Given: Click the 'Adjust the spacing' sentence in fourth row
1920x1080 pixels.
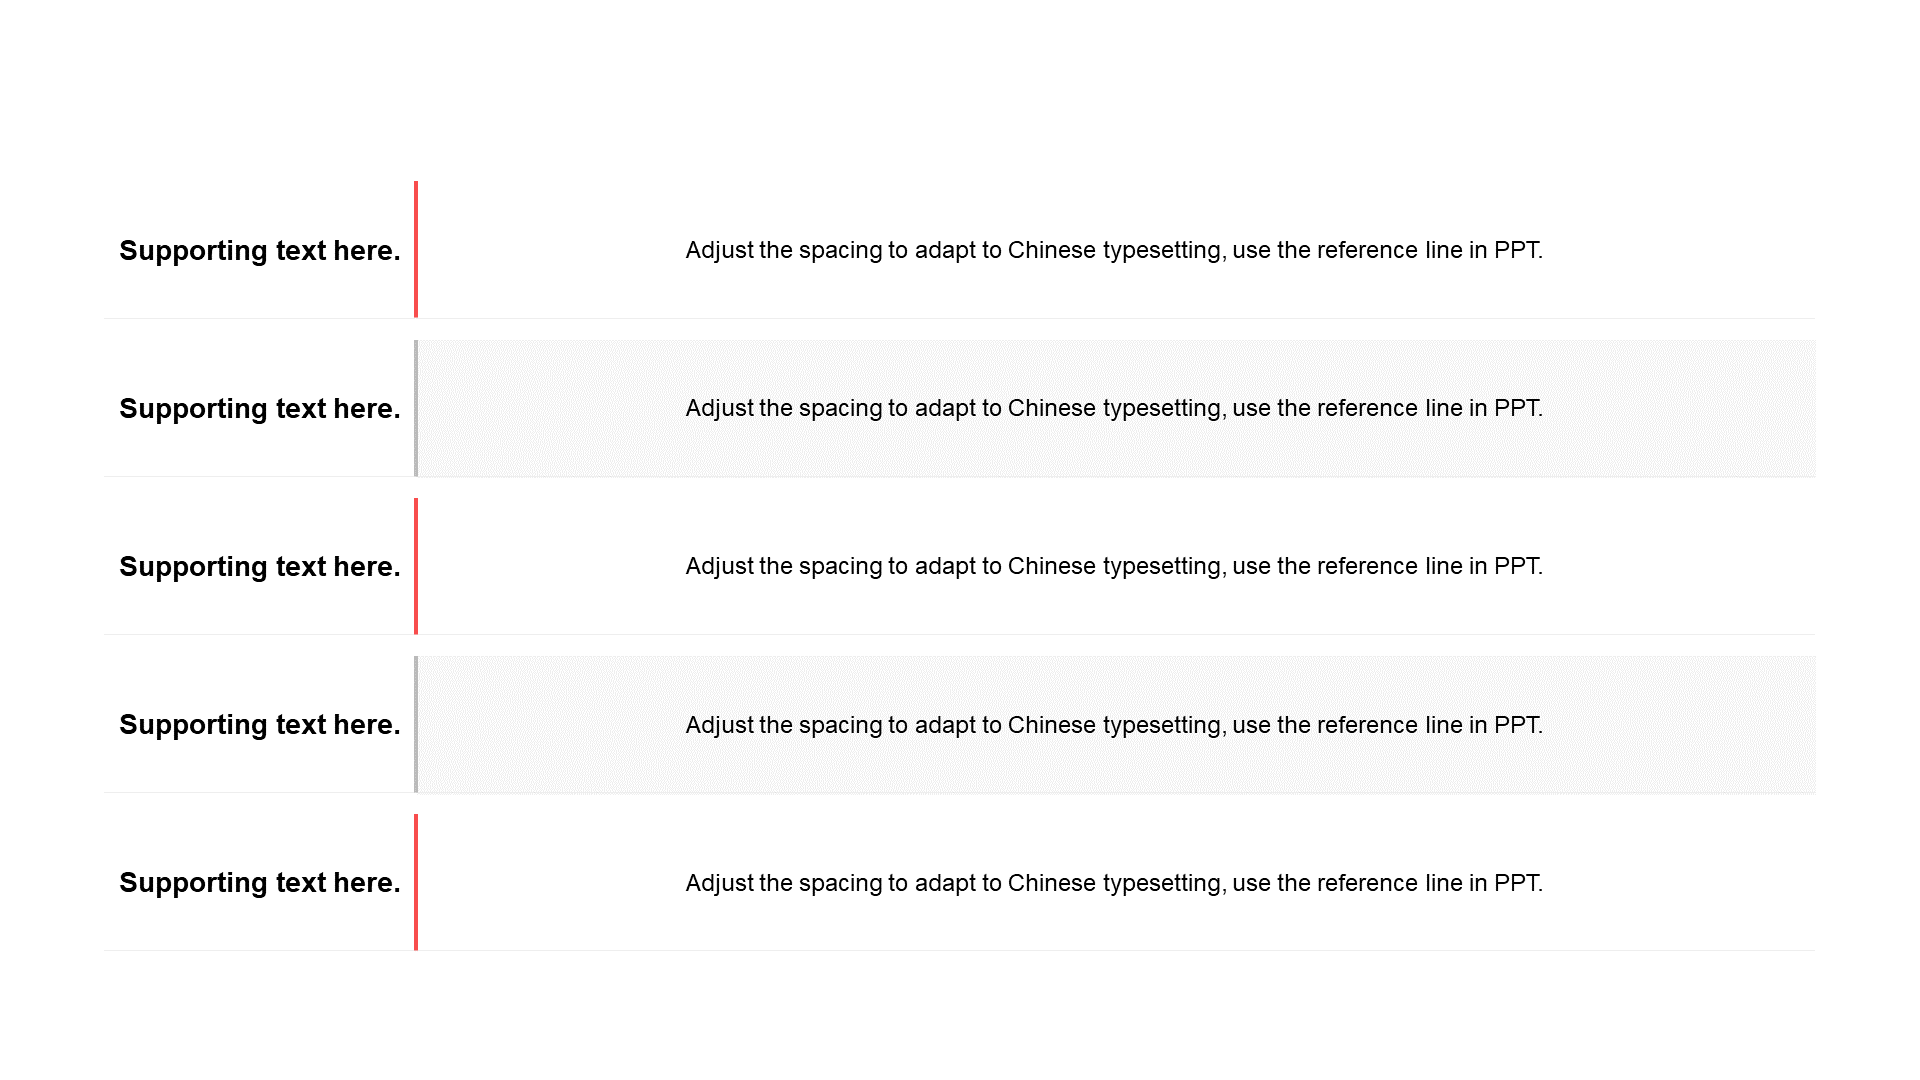Looking at the screenshot, I should (1114, 725).
